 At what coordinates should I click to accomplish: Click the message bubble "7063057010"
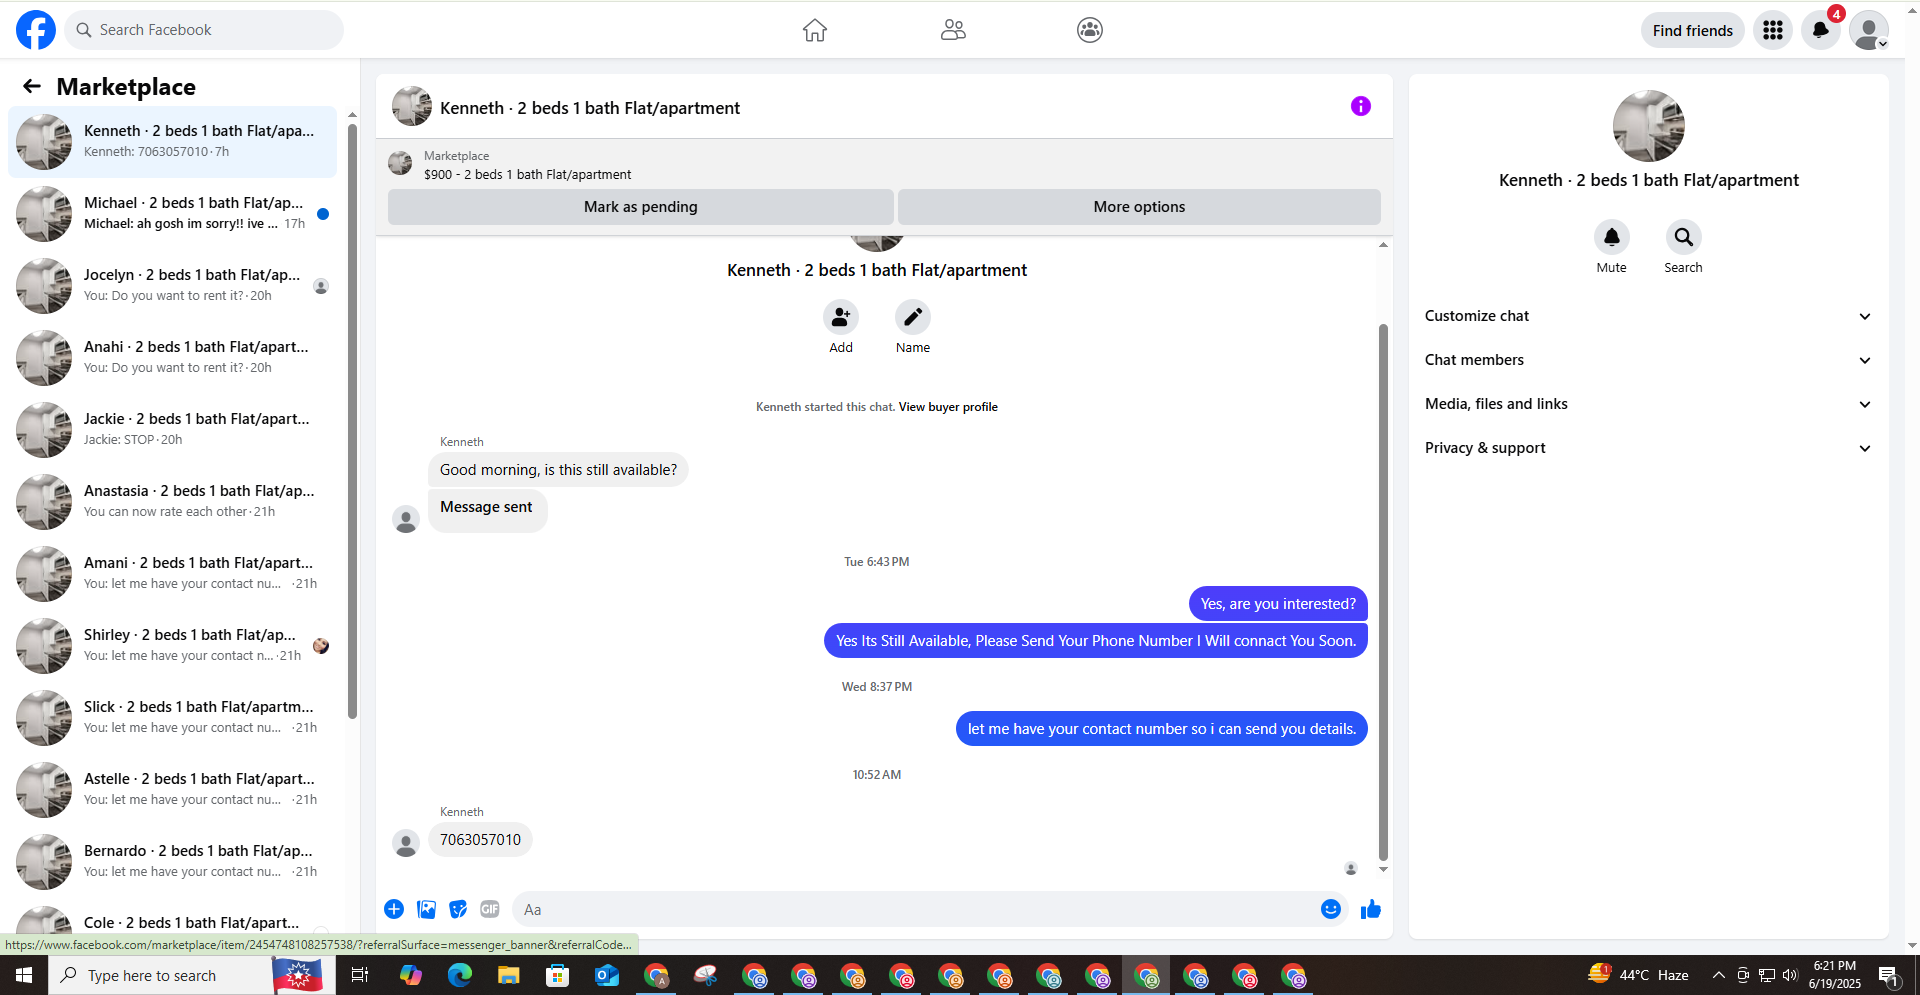480,840
